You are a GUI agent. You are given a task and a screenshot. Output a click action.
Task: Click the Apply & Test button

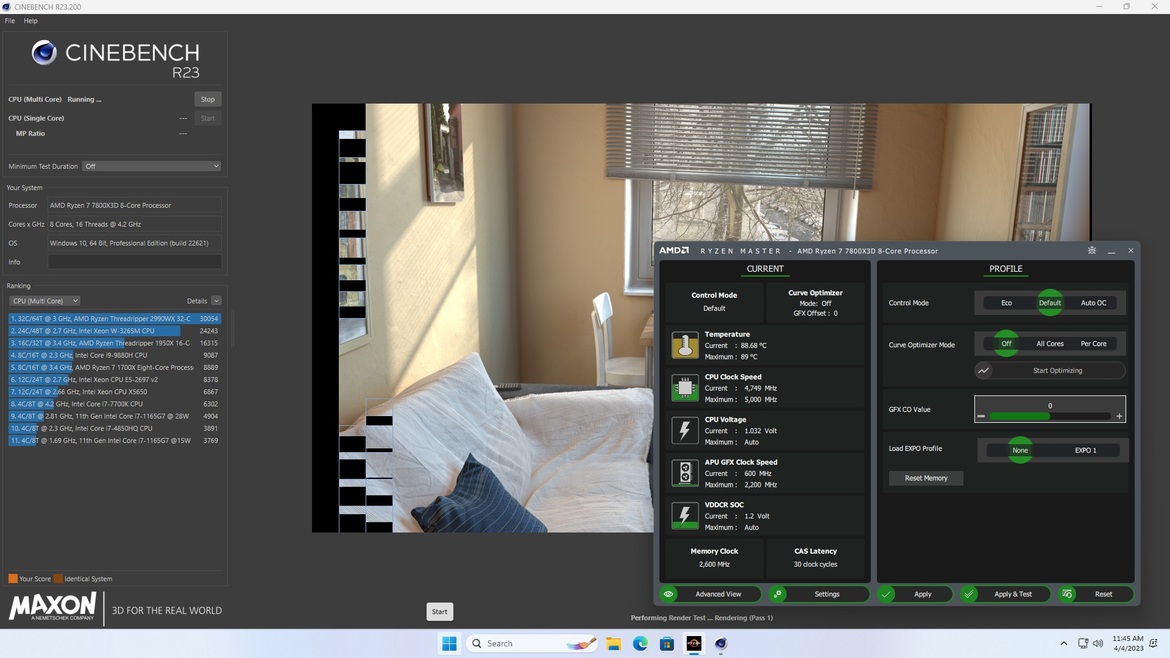[1005, 594]
